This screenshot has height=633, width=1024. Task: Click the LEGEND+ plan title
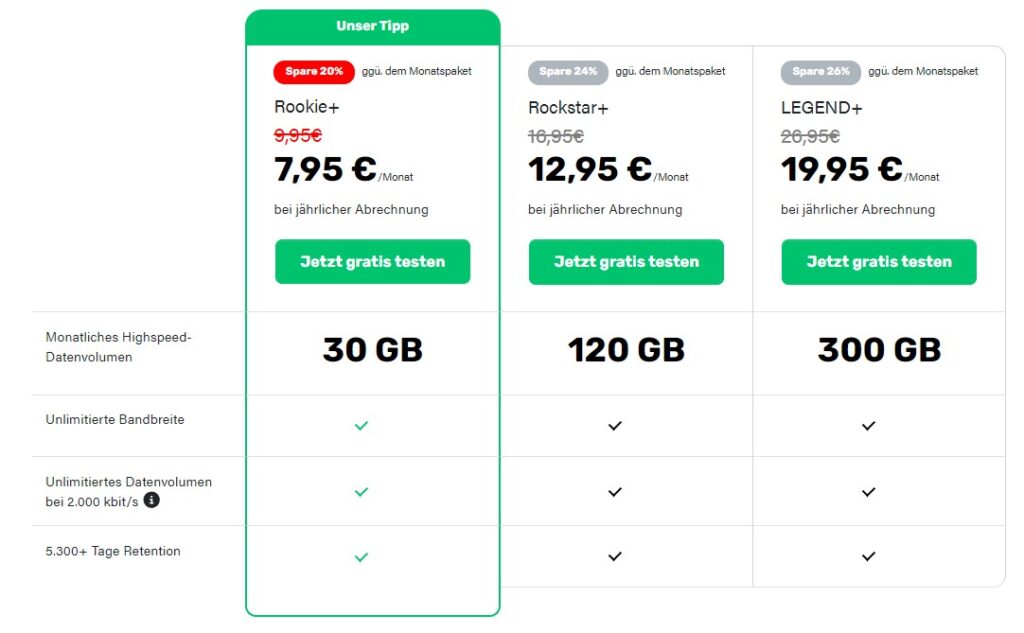tap(822, 108)
